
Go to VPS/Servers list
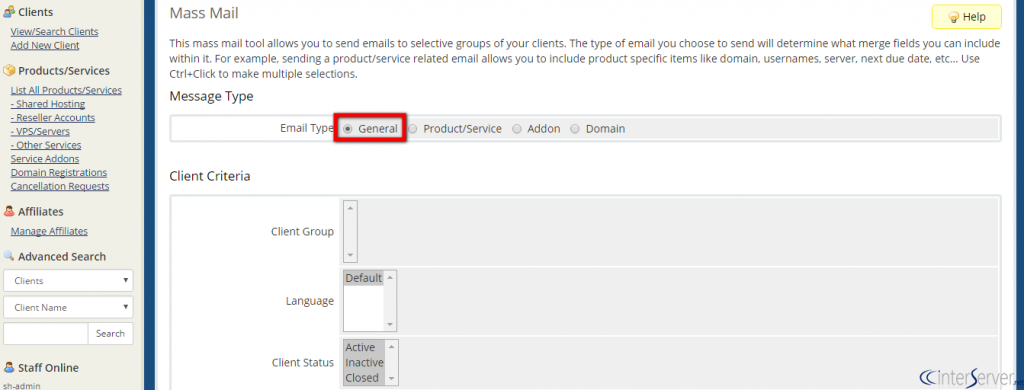(40, 131)
